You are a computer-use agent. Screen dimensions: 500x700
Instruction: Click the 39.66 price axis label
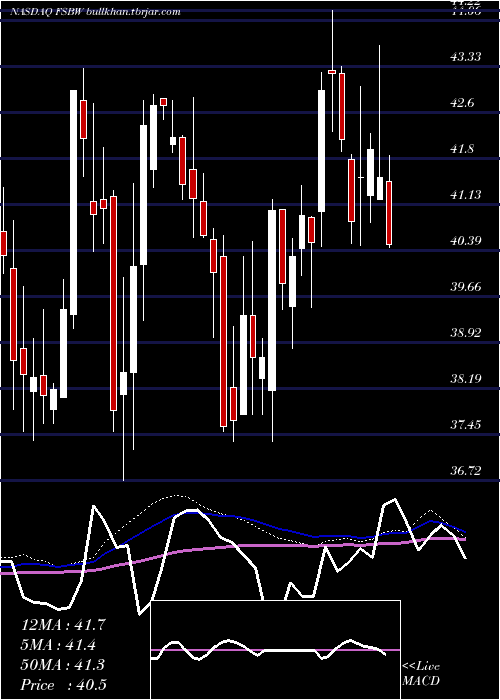(x=465, y=286)
